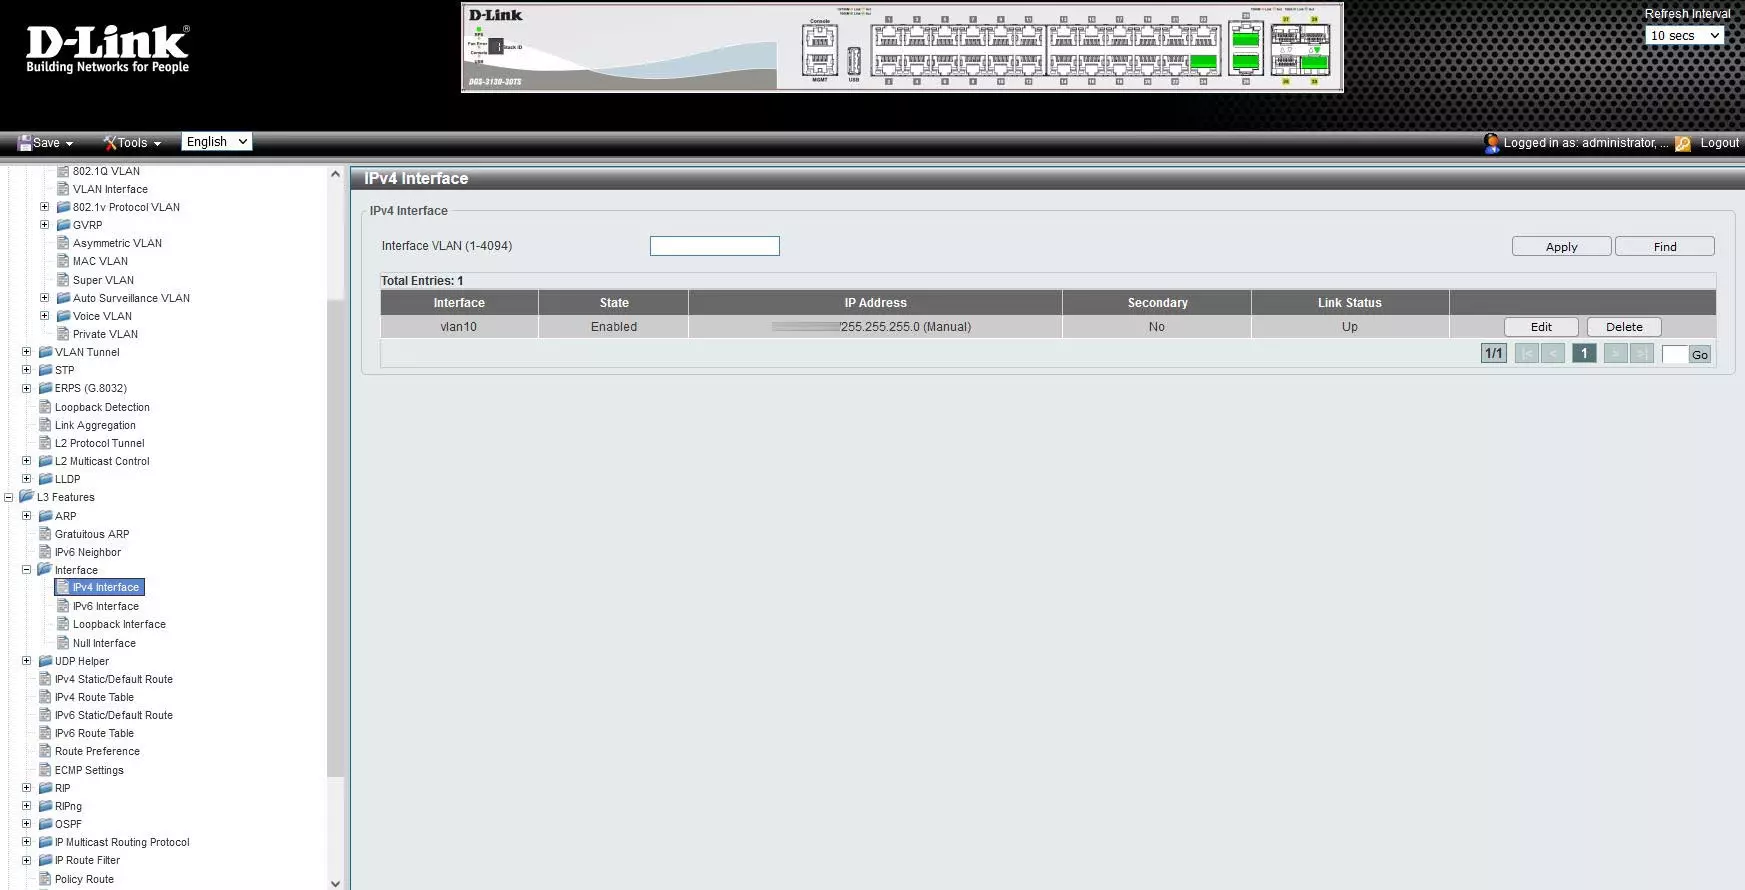Open the English language dropdown
This screenshot has width=1745, height=890.
tap(216, 142)
